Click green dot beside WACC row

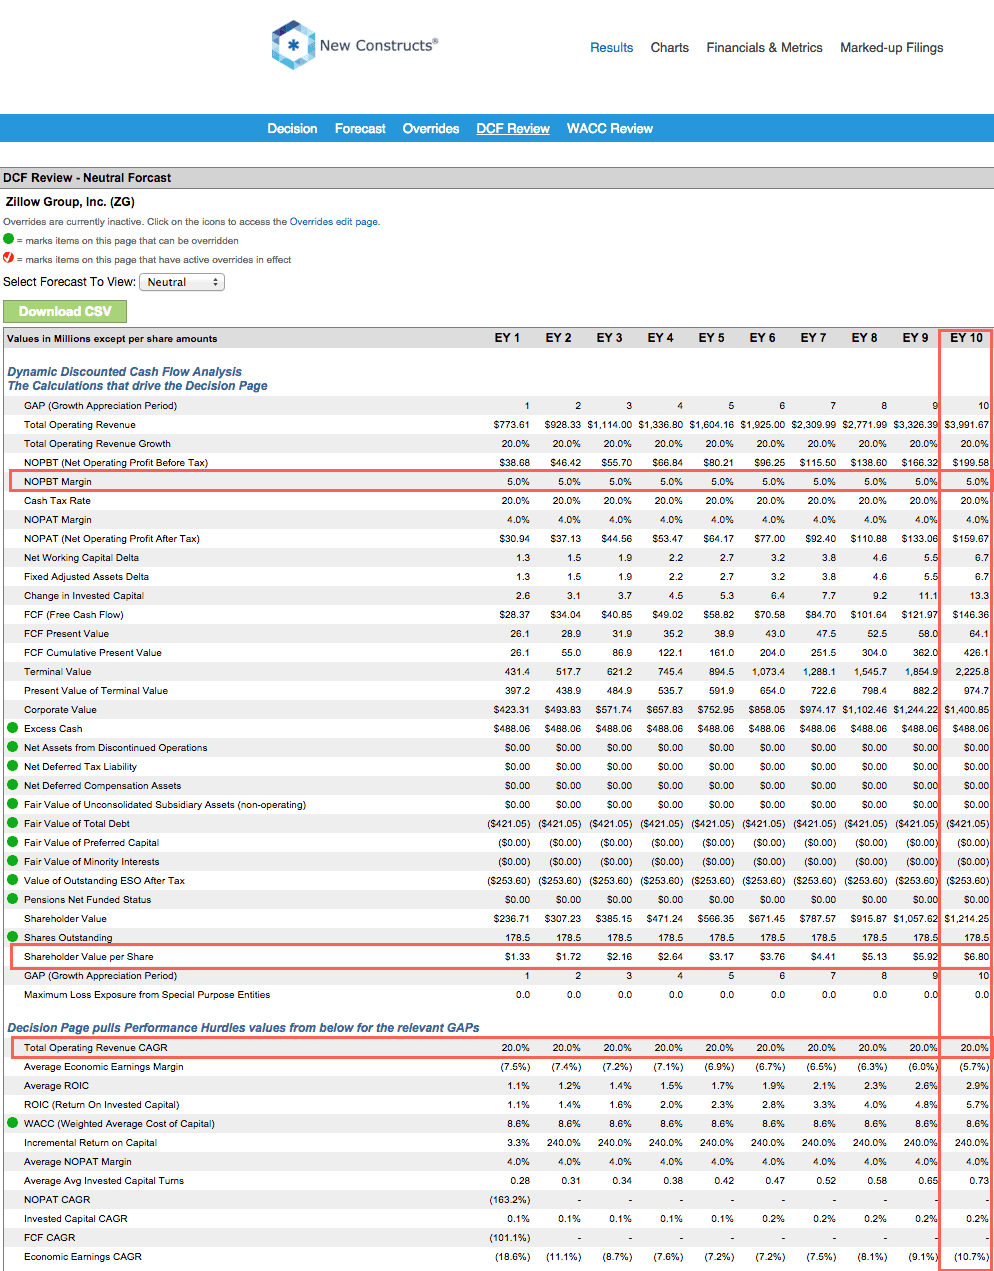[13, 1123]
